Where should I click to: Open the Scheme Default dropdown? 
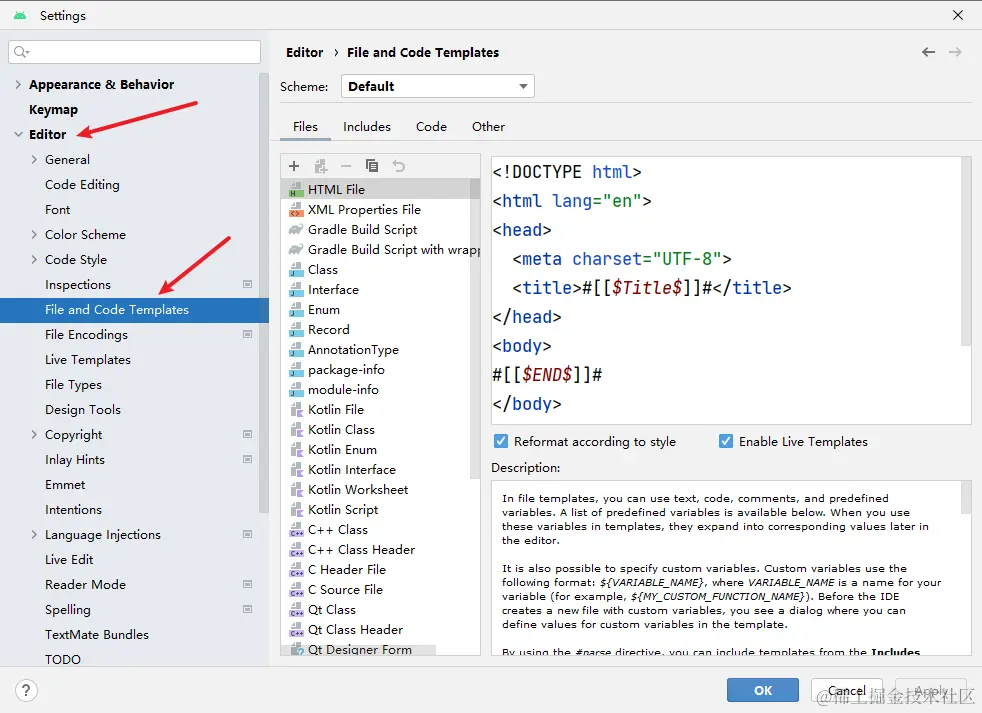[x=438, y=86]
